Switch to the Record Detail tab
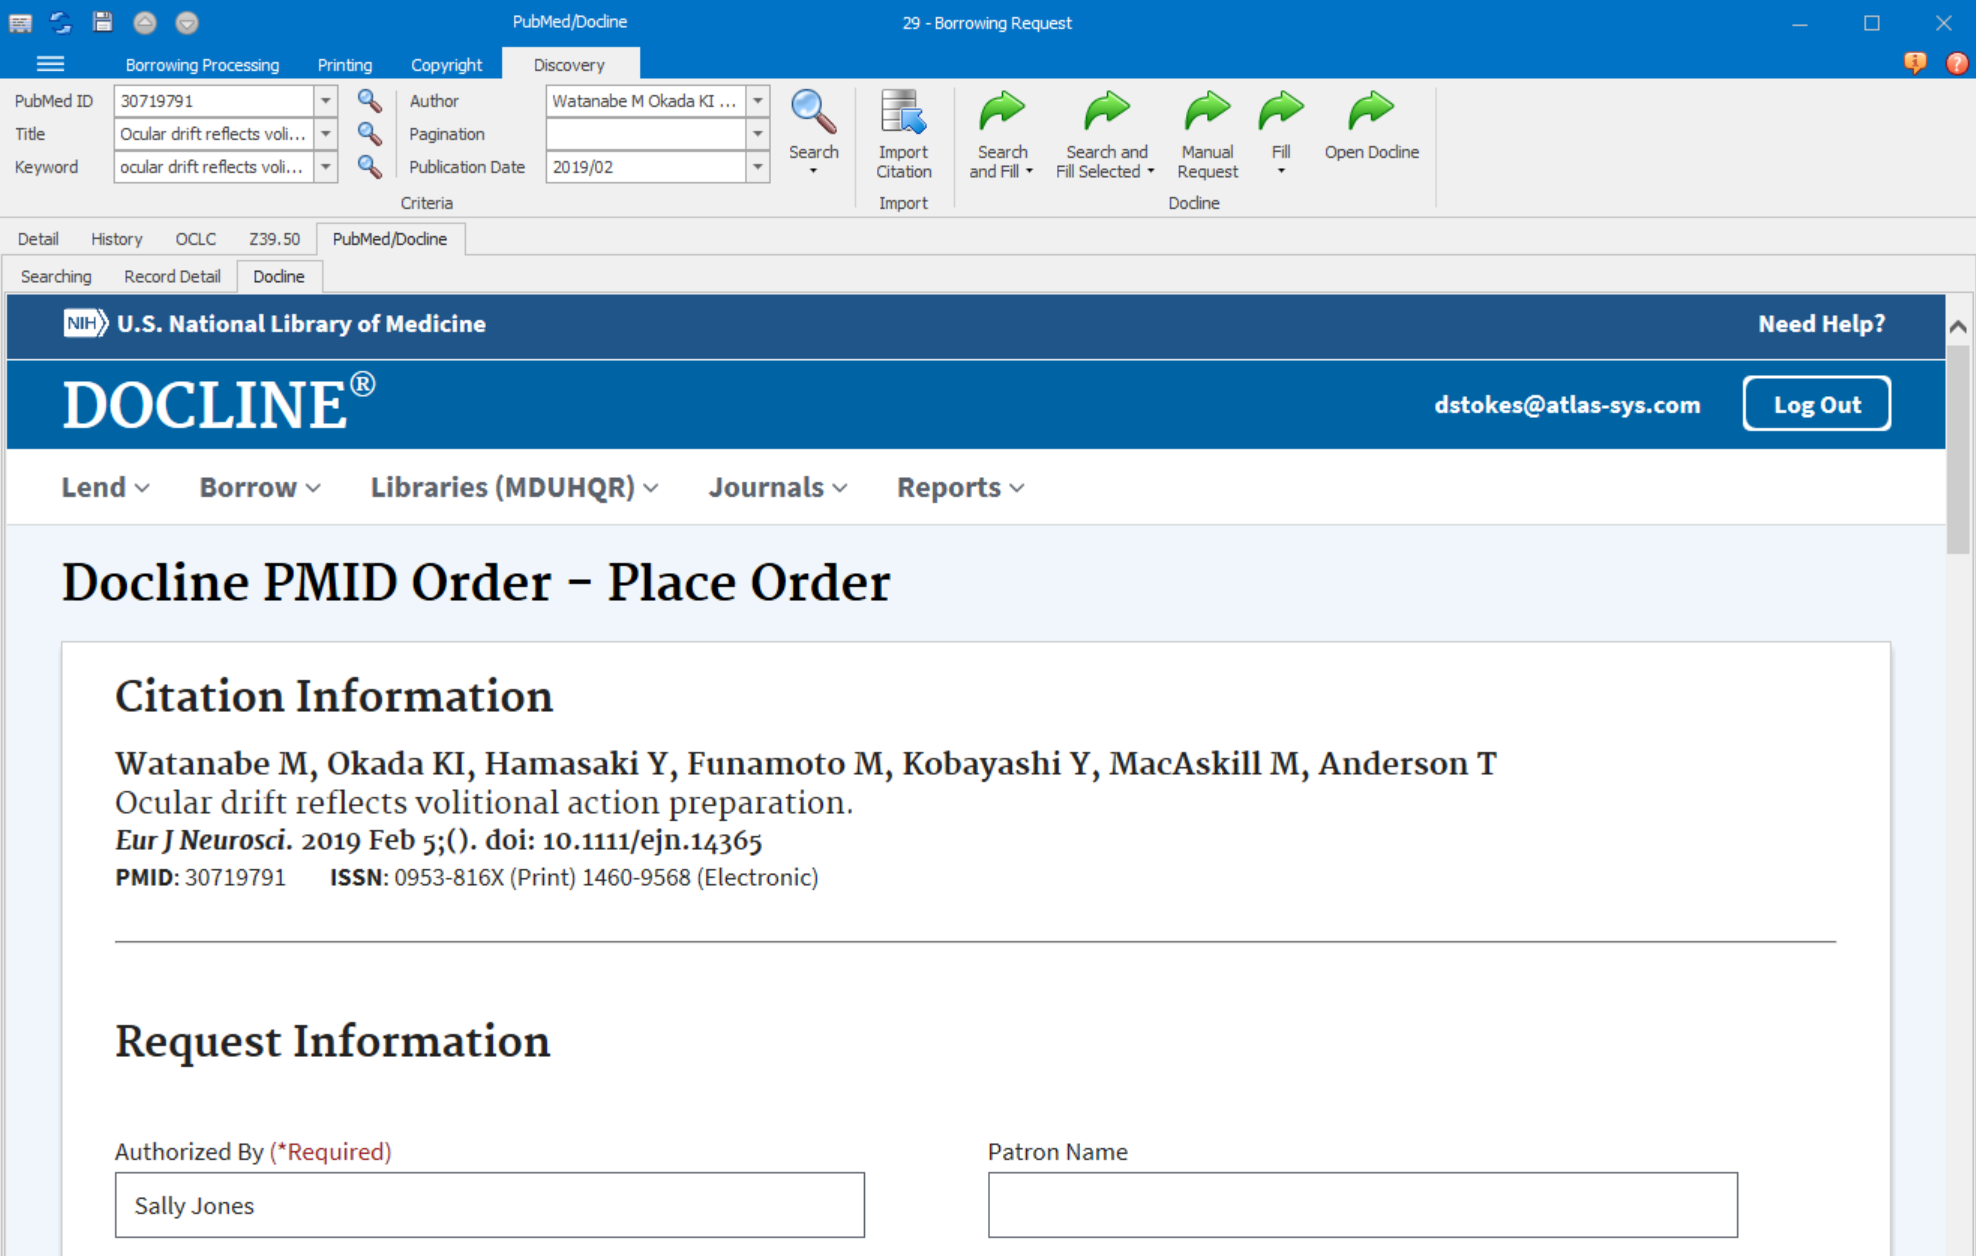The width and height of the screenshot is (1976, 1256). [171, 276]
